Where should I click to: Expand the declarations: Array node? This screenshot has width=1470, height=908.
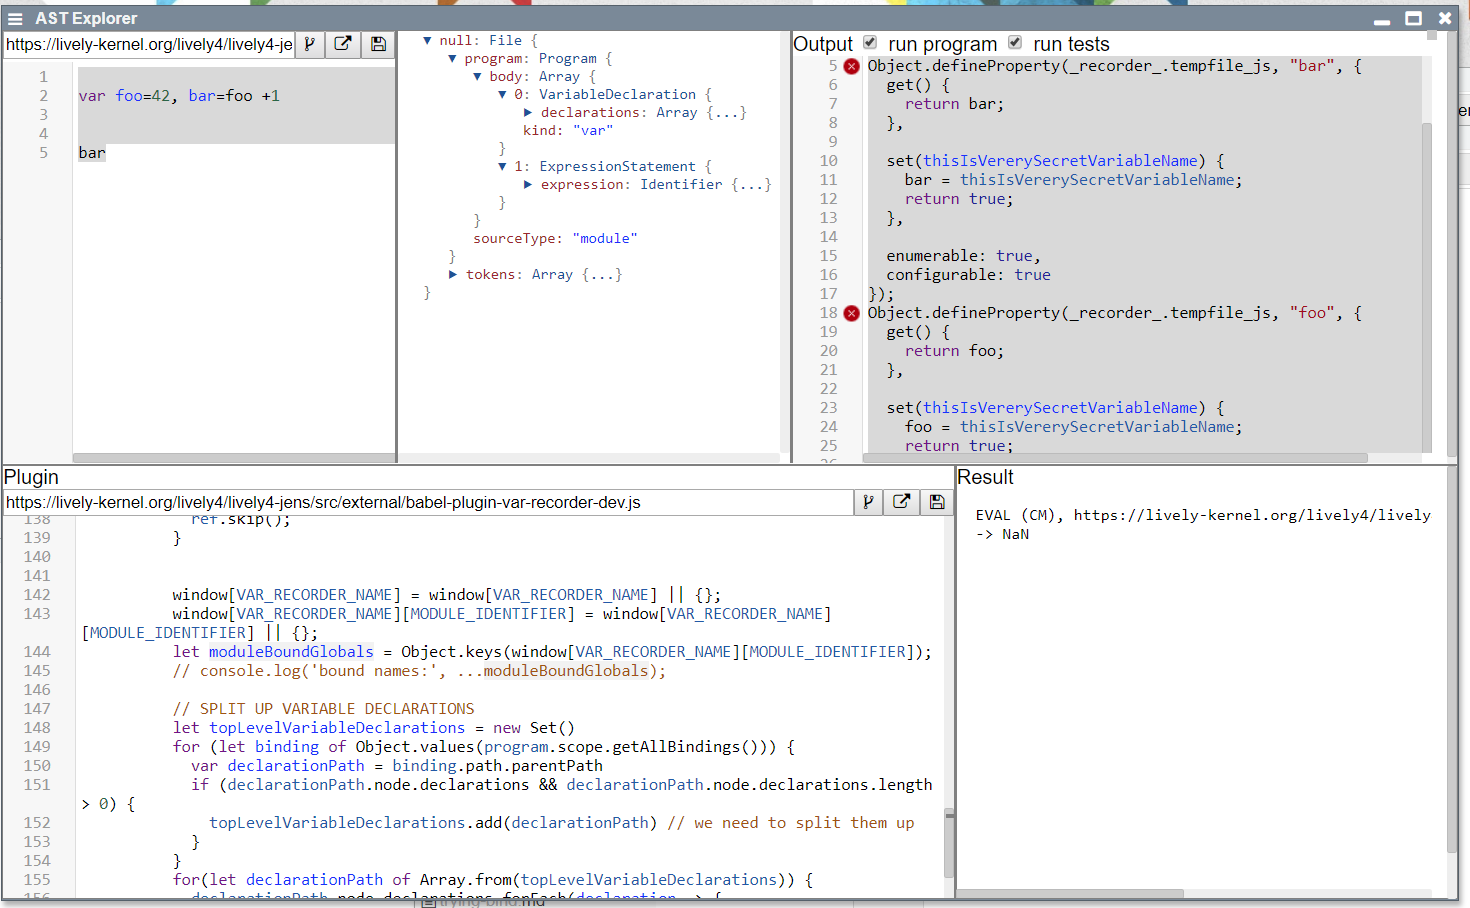tap(528, 113)
